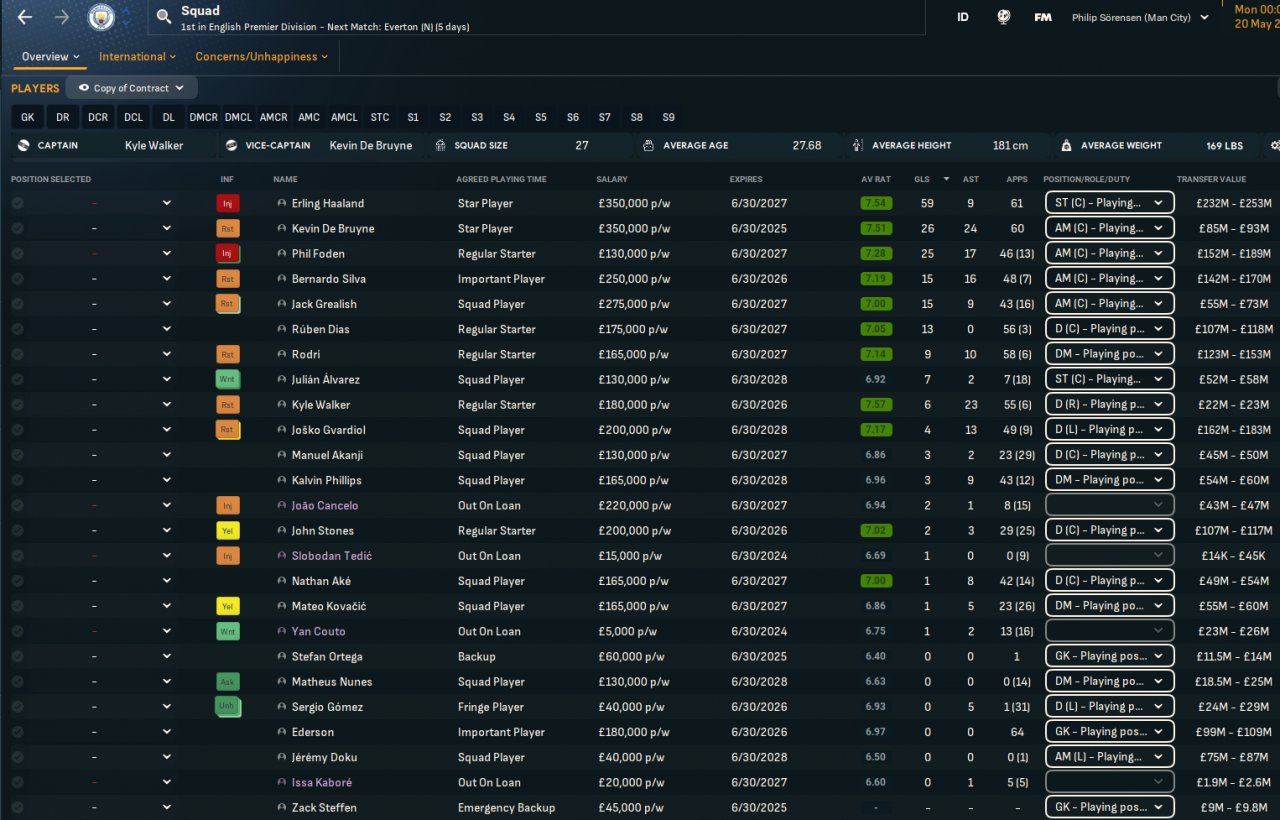
Task: Toggle selection circle for Ederson row
Action: tap(17, 732)
